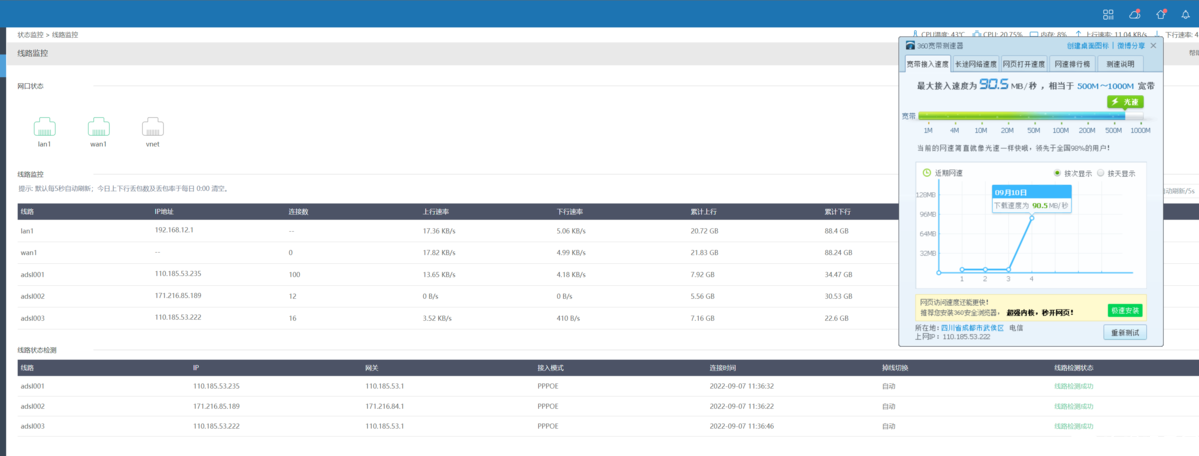This screenshot has width=1199, height=456.
Task: Click the 连接数 column header
Action: pyautogui.click(x=297, y=211)
